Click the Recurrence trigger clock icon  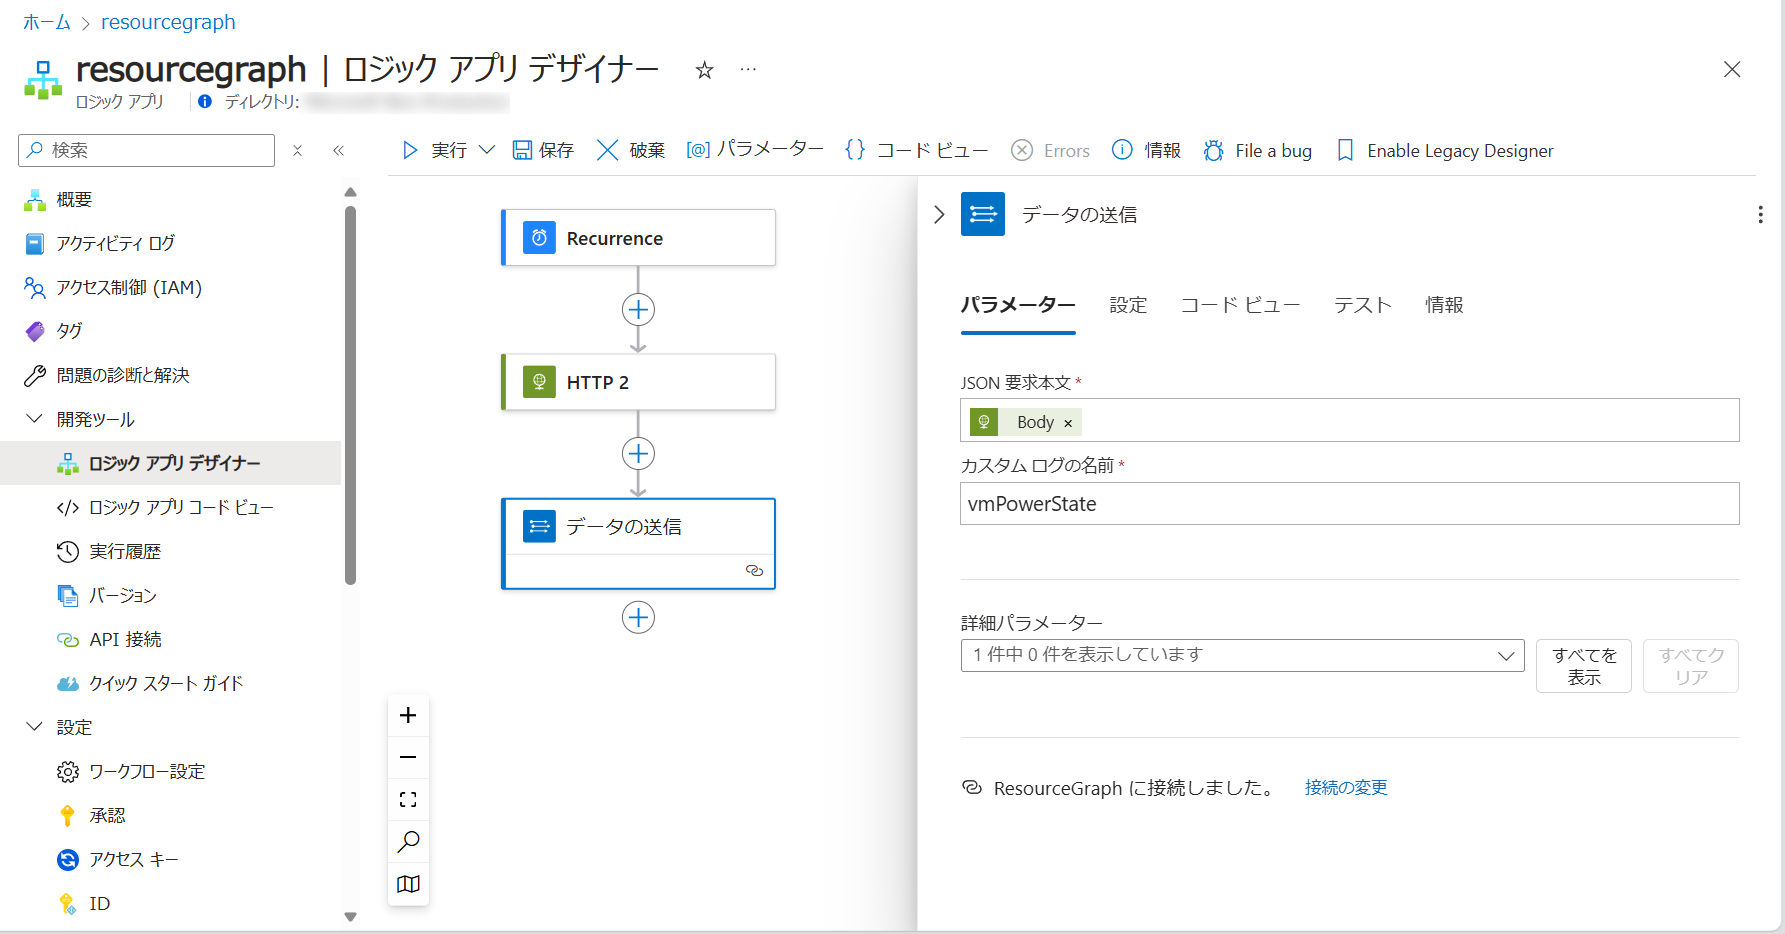pos(539,238)
